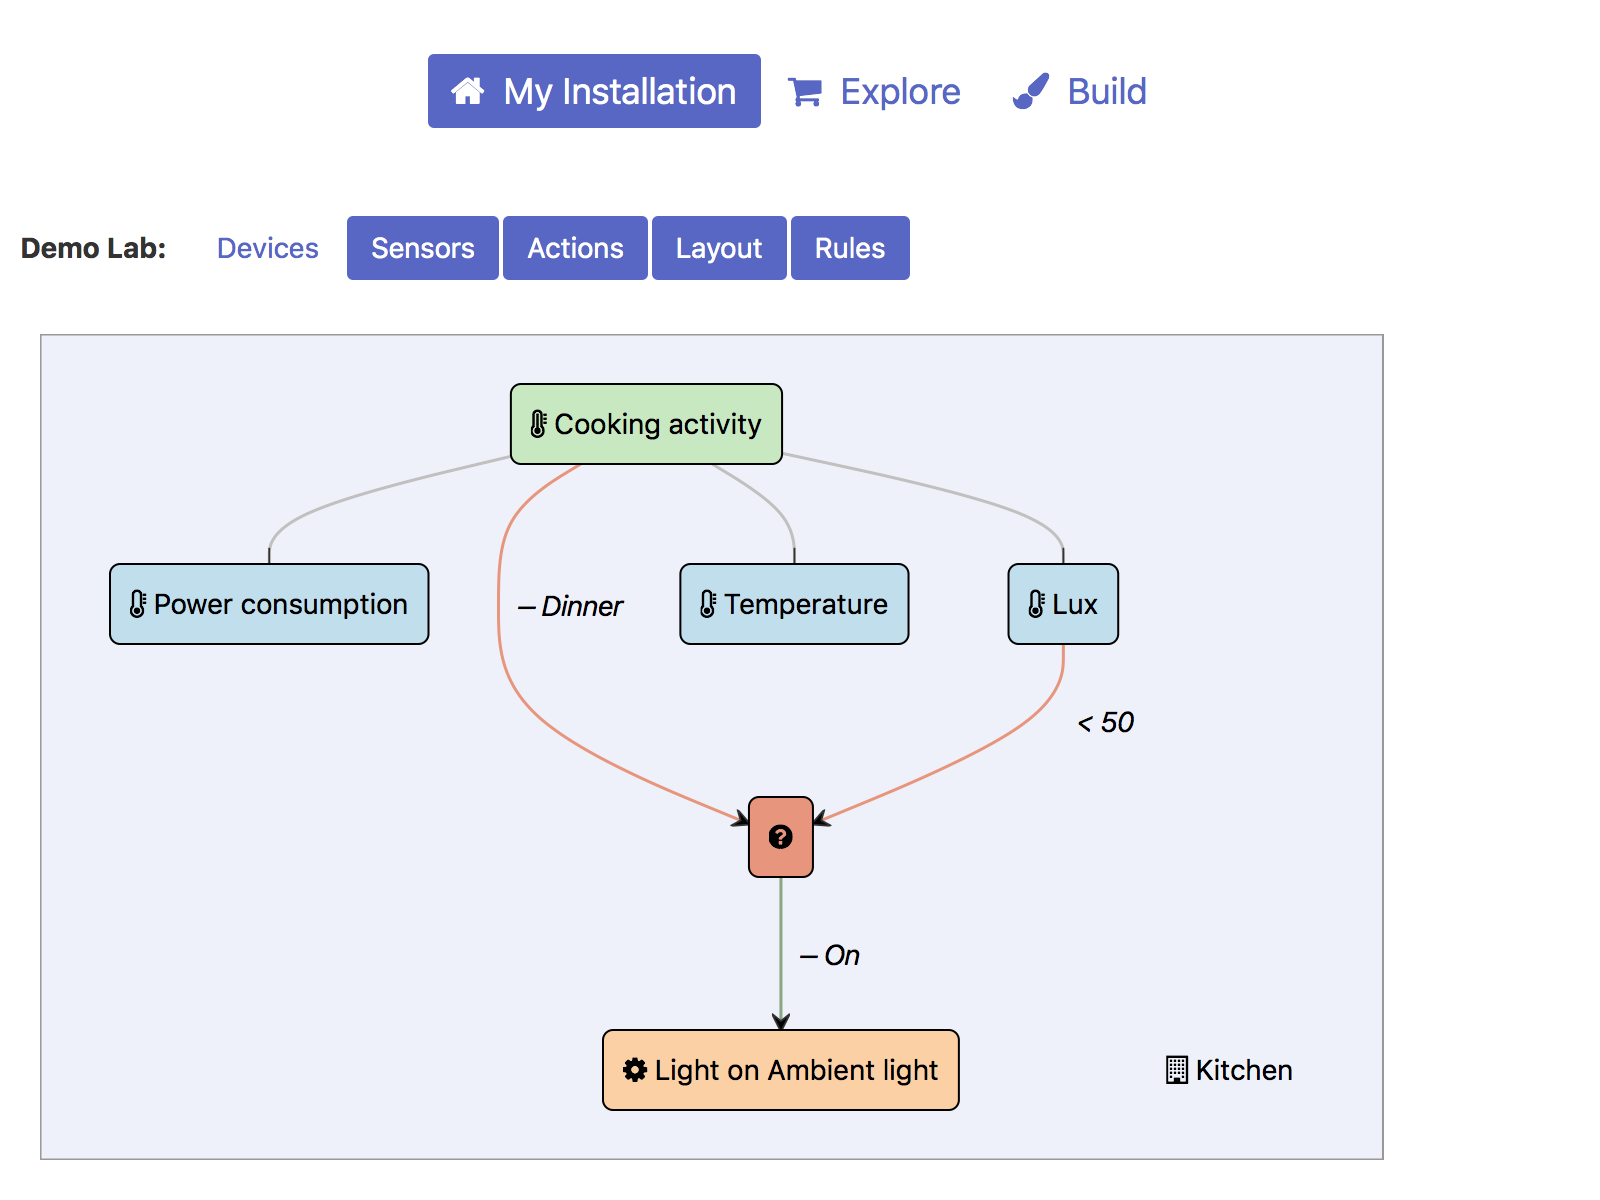Click the home icon in My Installation
The image size is (1600, 1200).
click(x=467, y=91)
